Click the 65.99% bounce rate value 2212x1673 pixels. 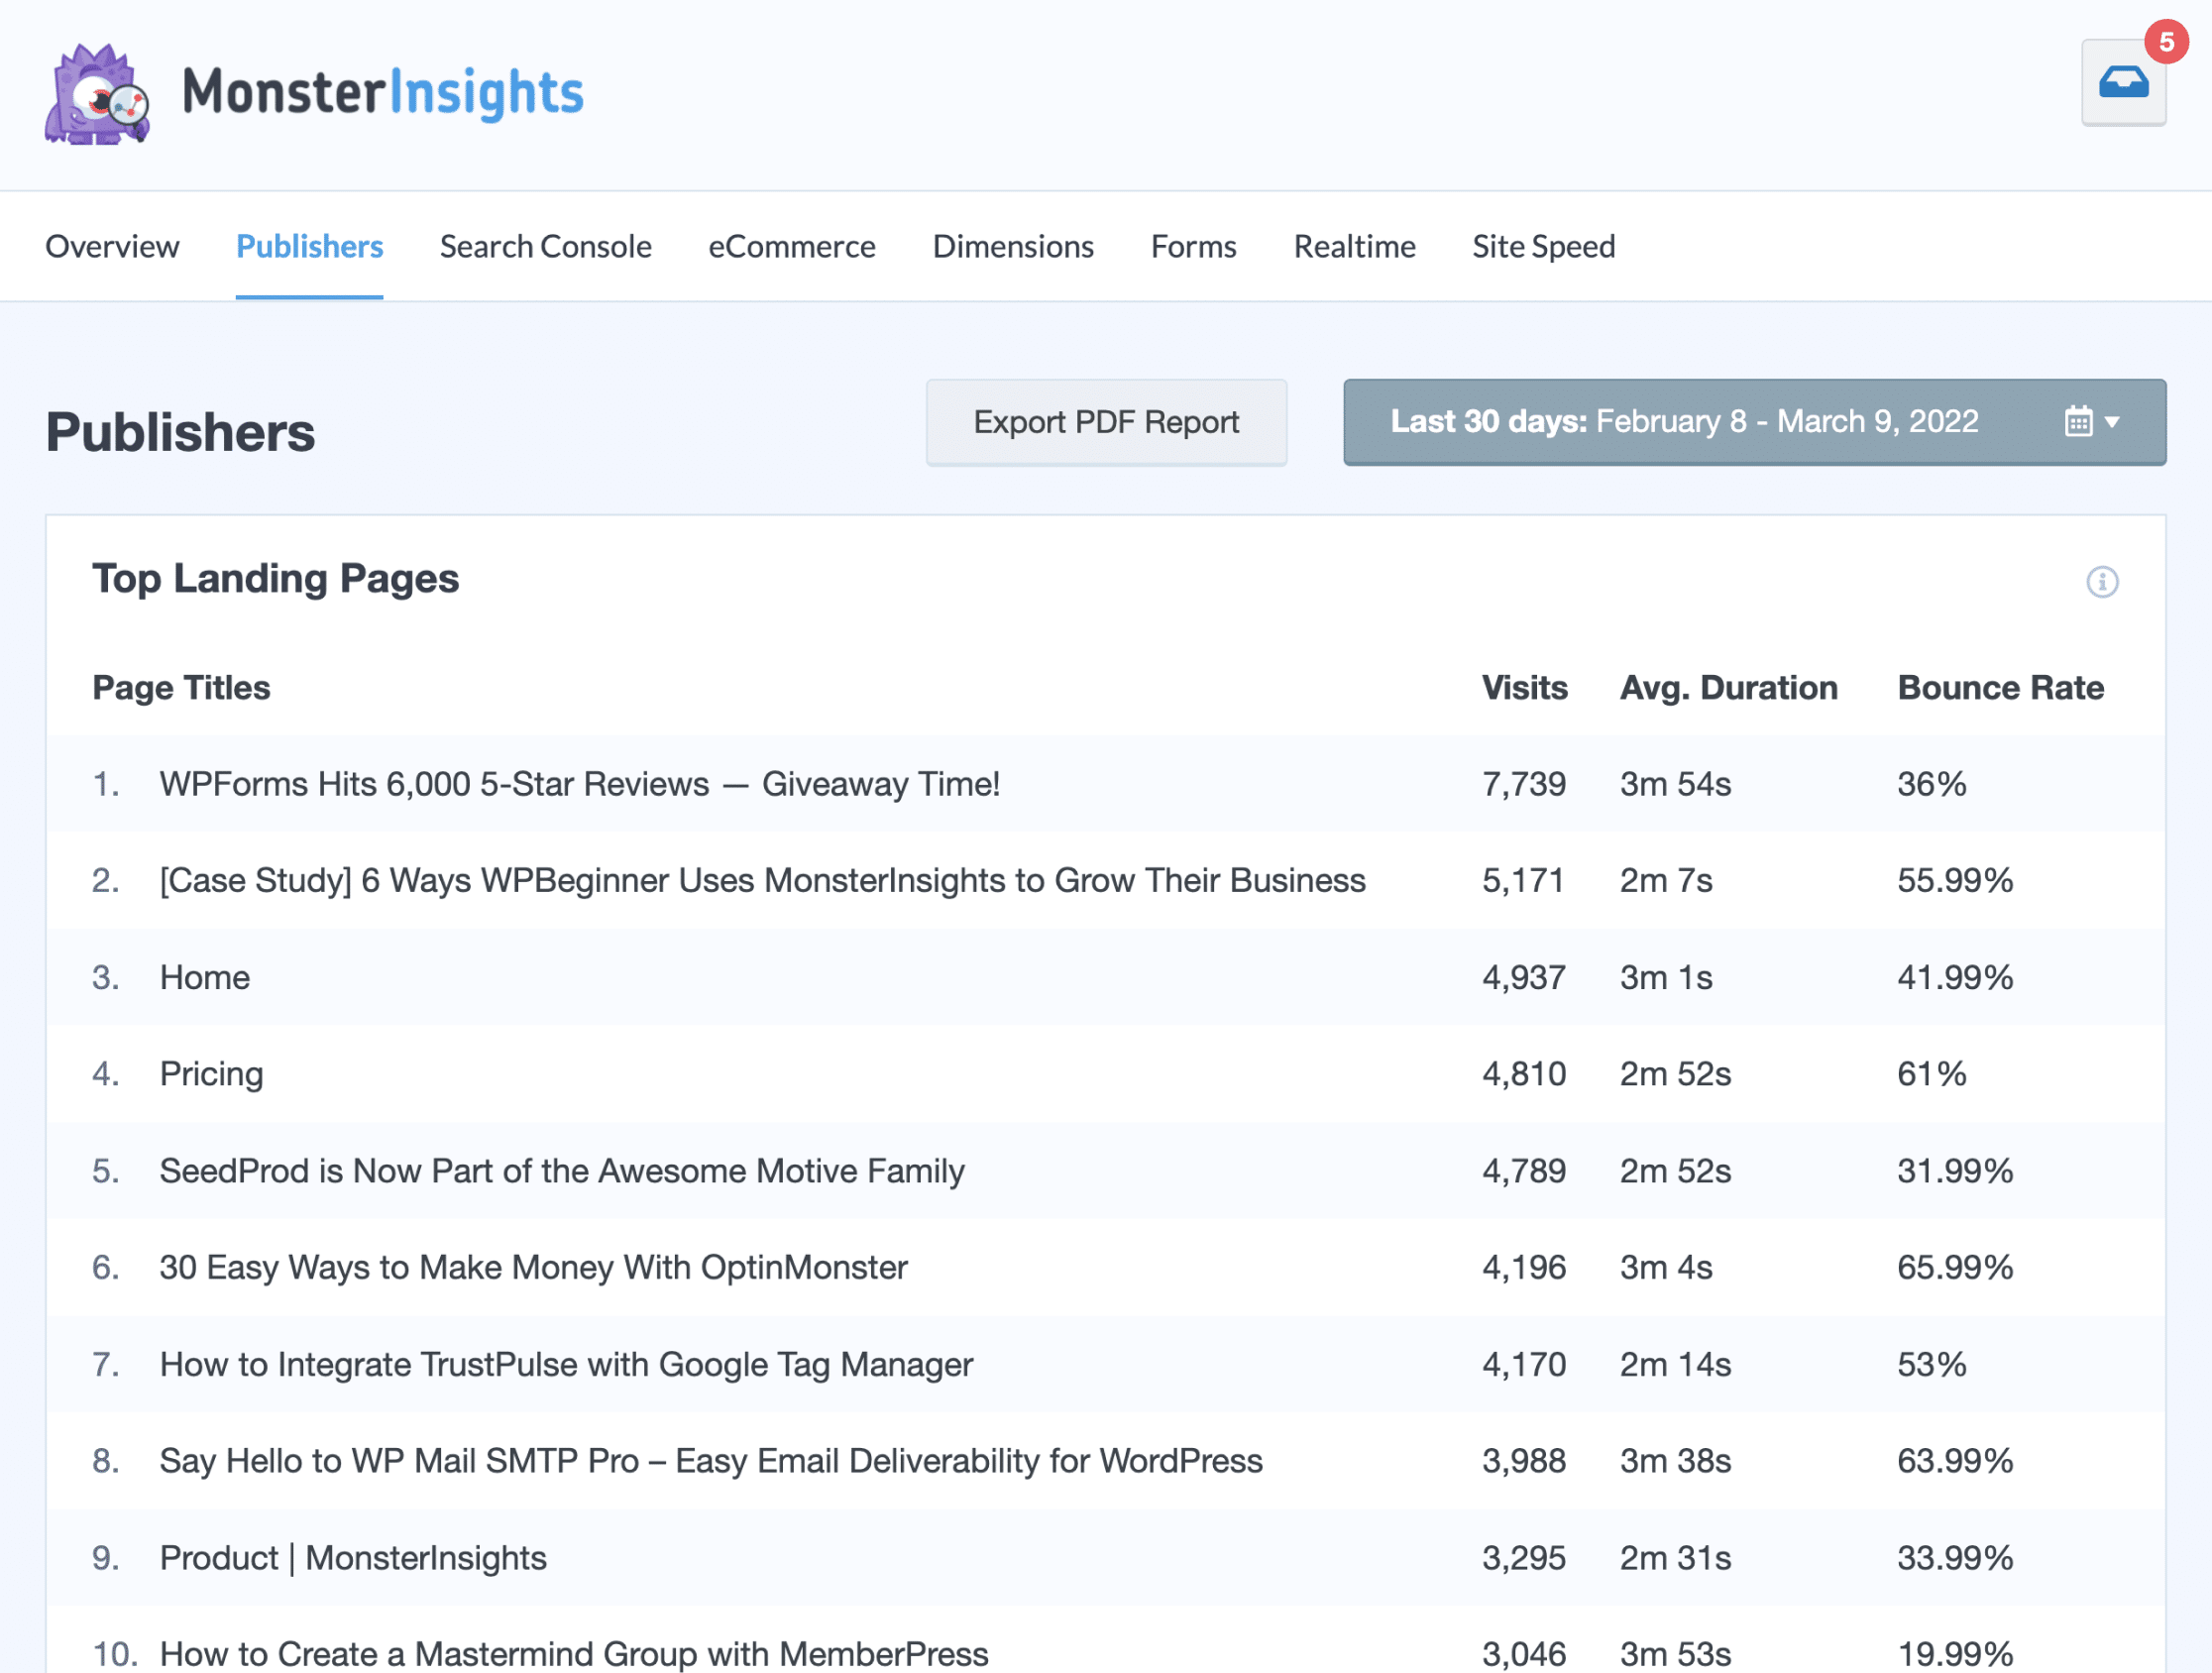[1955, 1267]
